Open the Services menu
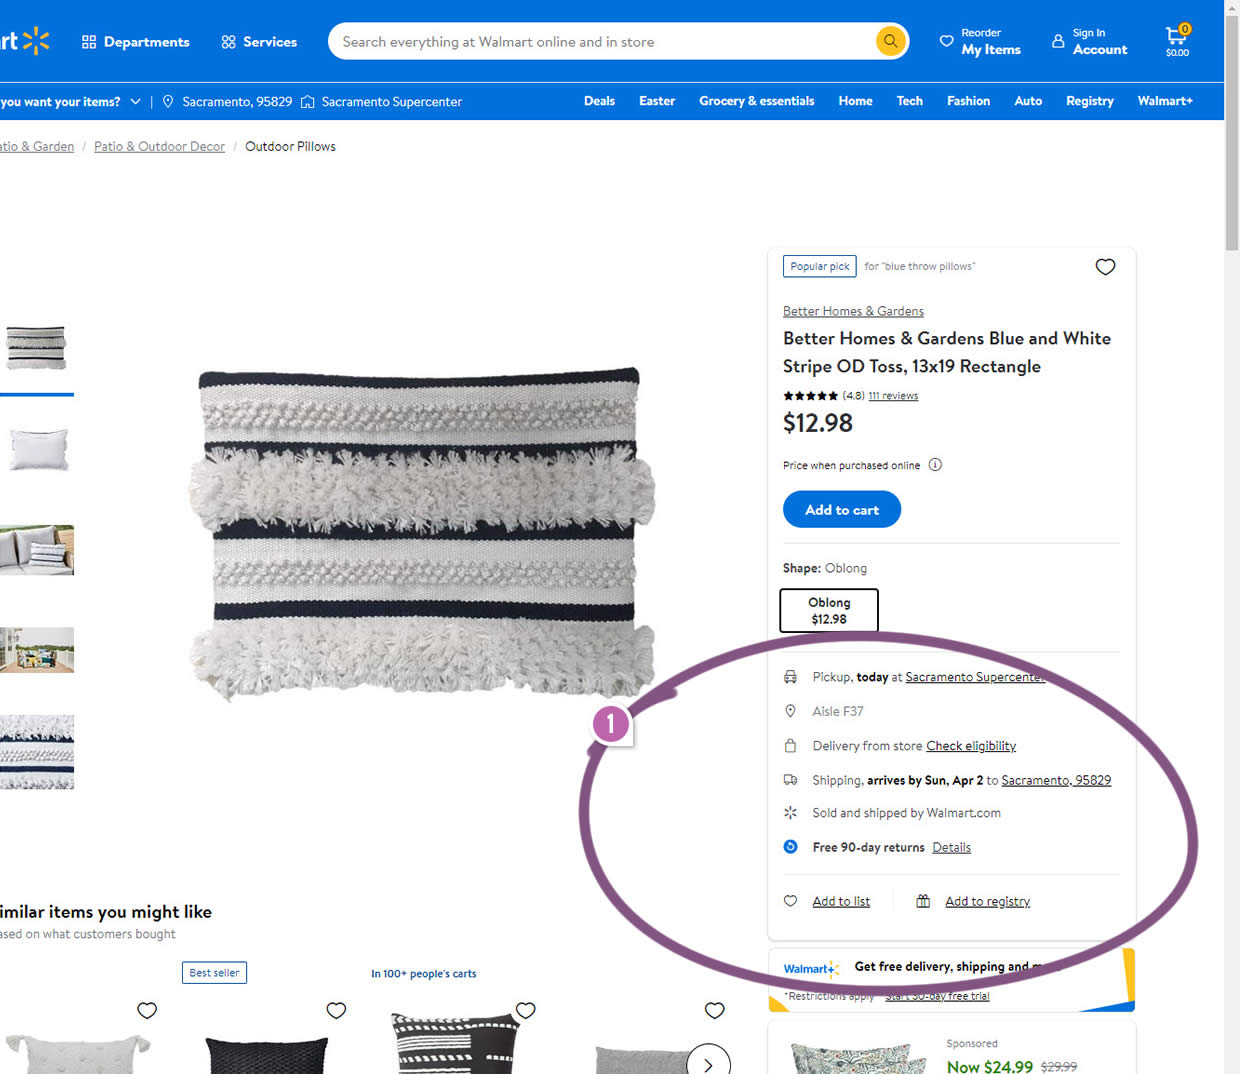1240x1074 pixels. tap(259, 42)
